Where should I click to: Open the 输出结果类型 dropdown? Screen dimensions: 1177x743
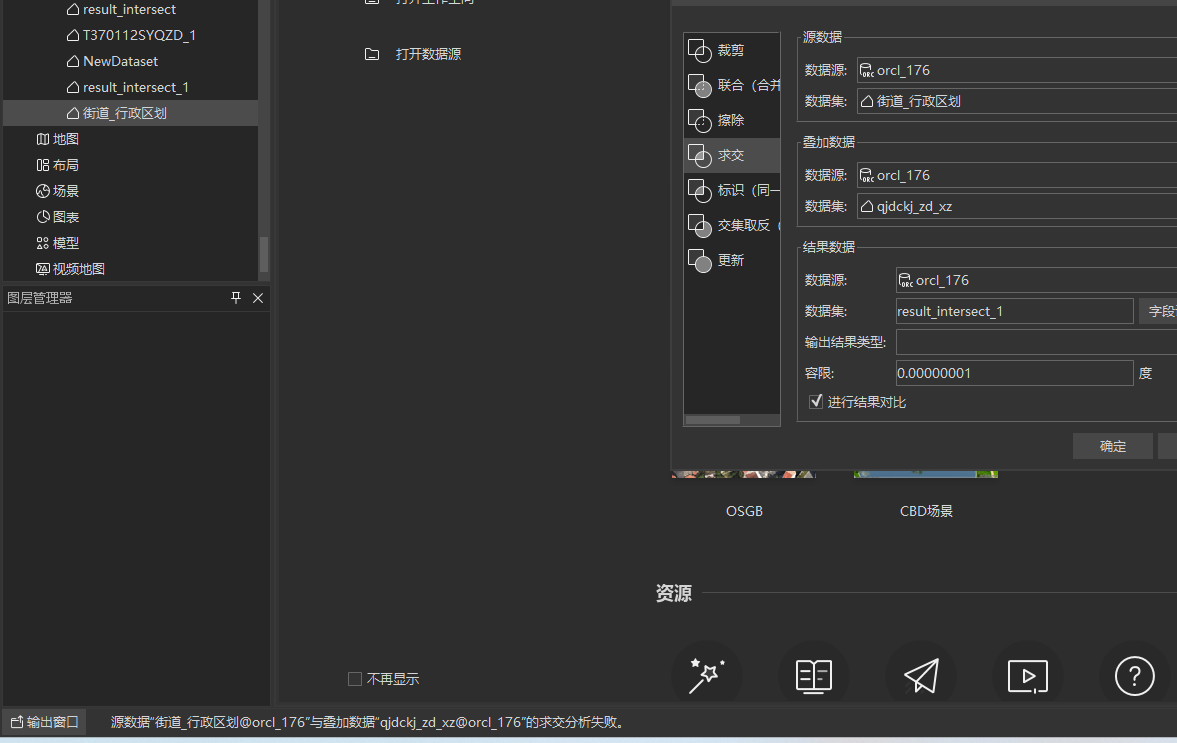(x=1037, y=342)
